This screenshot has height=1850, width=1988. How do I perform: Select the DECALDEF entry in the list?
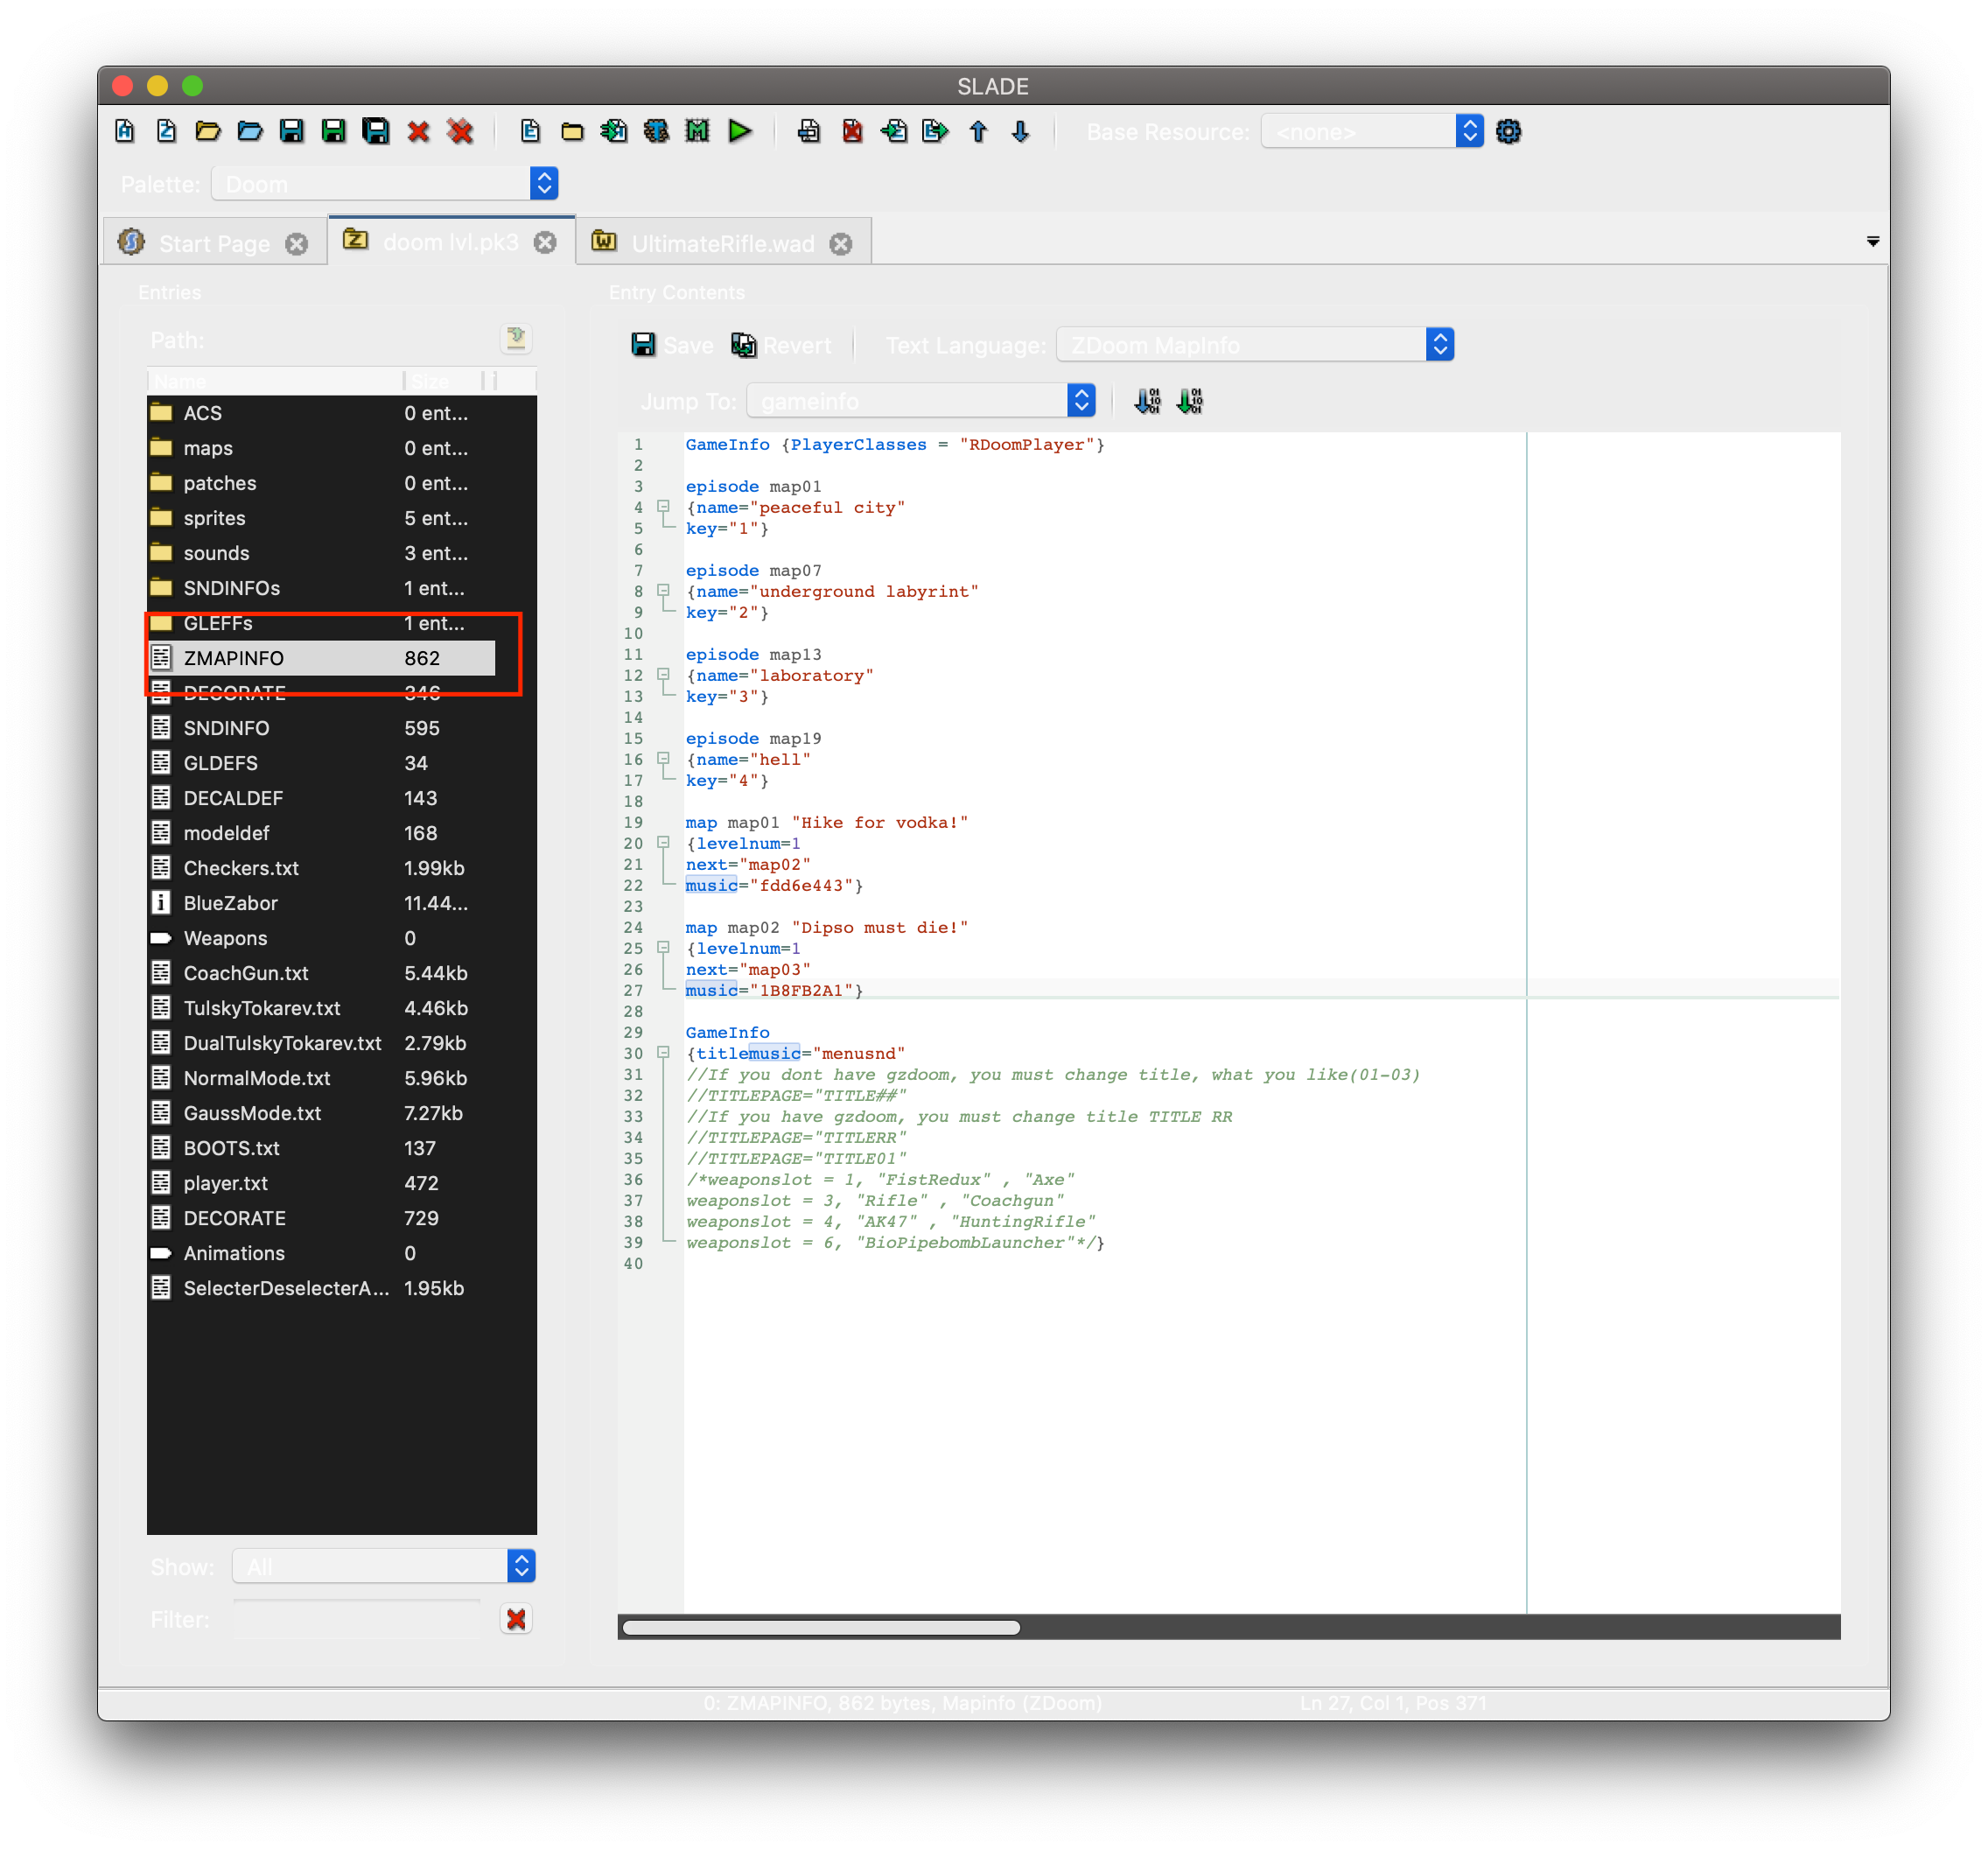point(233,798)
